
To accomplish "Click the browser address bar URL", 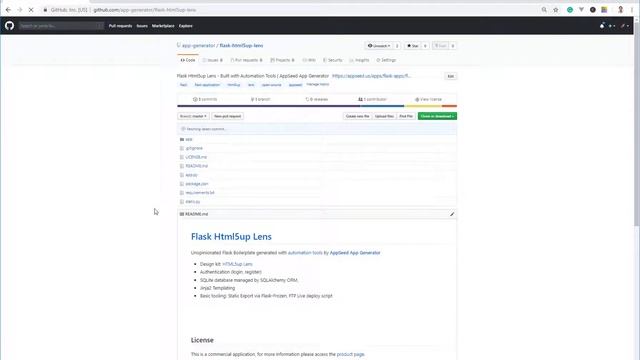I will click(144, 10).
